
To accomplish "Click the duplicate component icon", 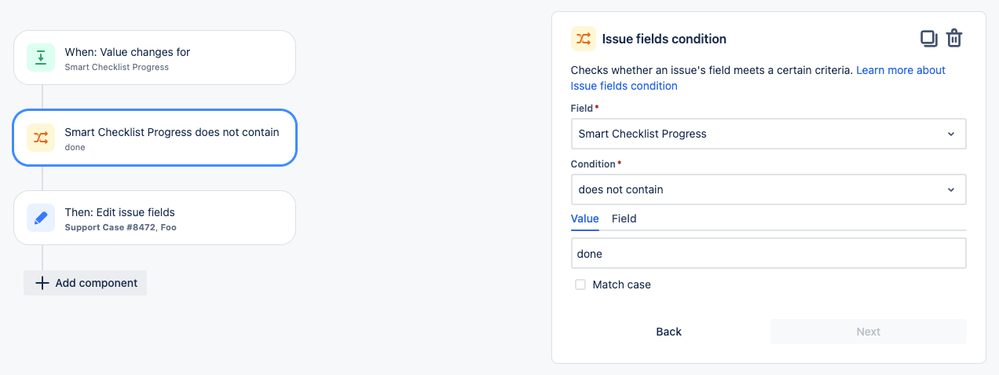I will [x=929, y=38].
